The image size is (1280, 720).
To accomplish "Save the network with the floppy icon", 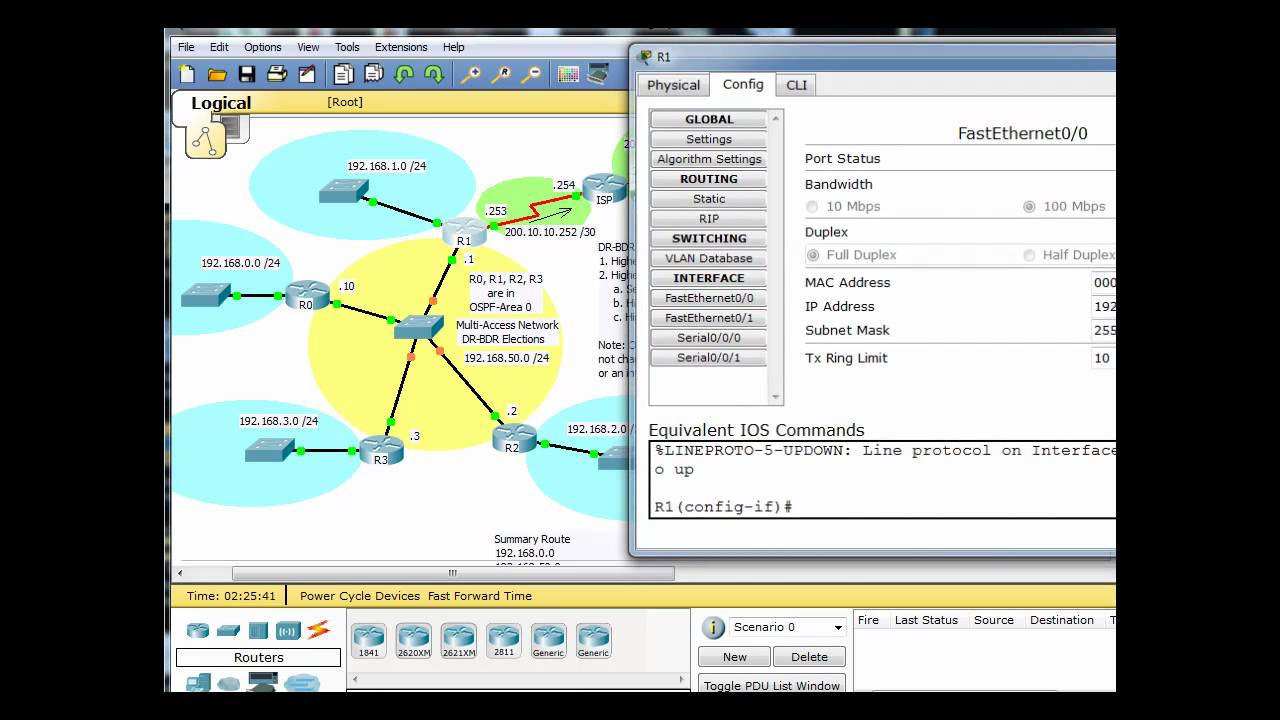I will click(x=247, y=74).
